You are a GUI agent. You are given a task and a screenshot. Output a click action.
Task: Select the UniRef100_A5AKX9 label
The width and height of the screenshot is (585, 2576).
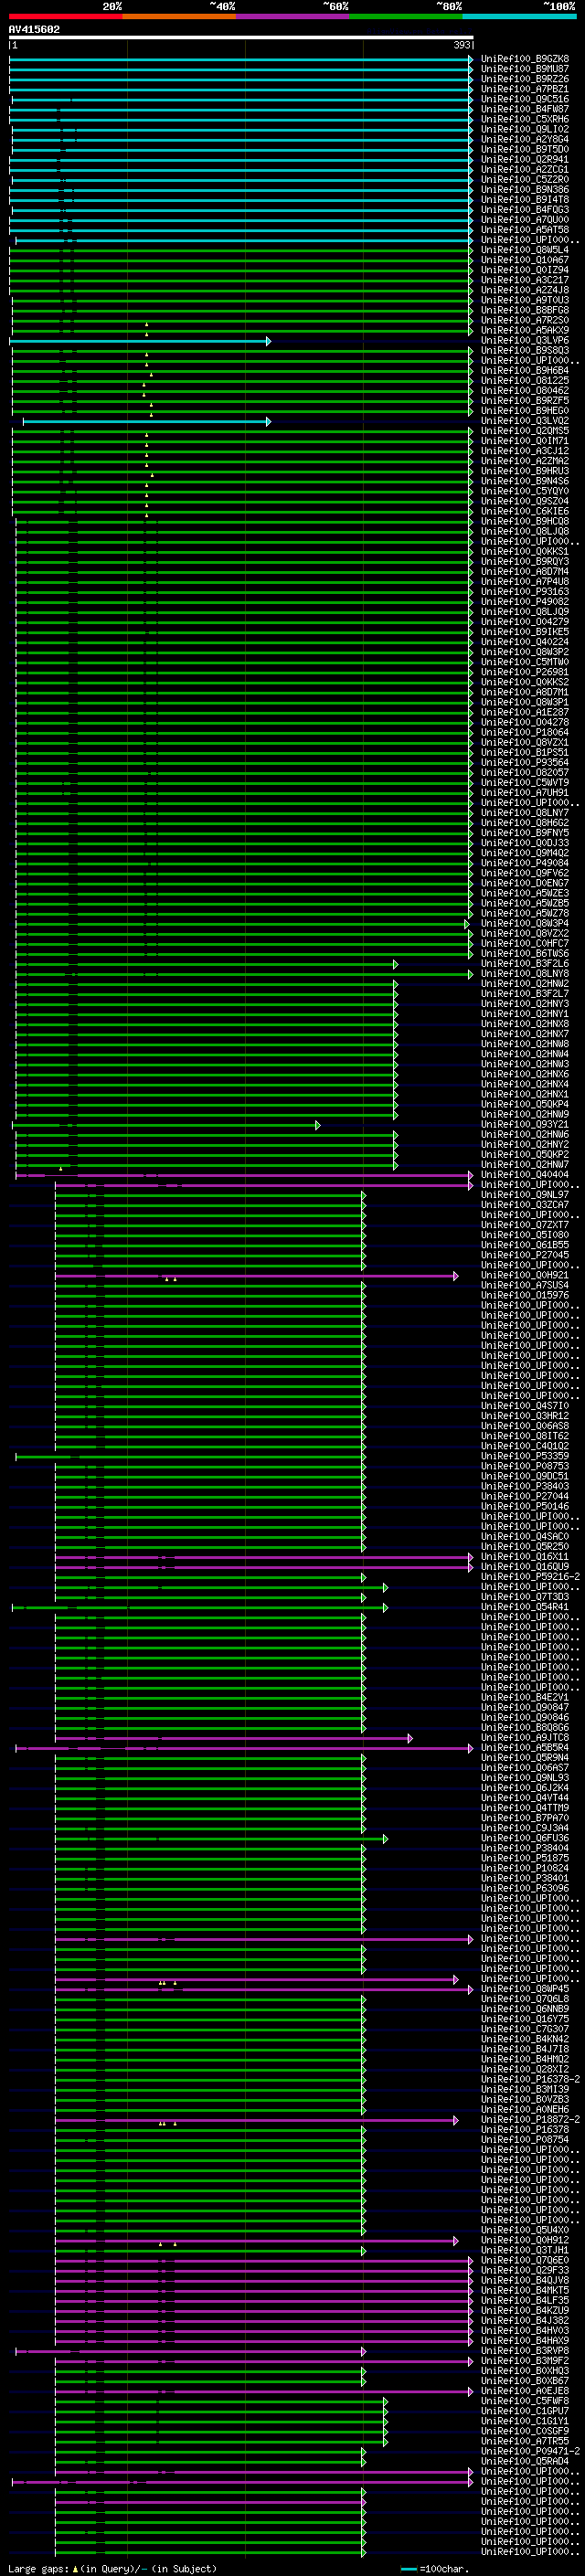(x=525, y=330)
